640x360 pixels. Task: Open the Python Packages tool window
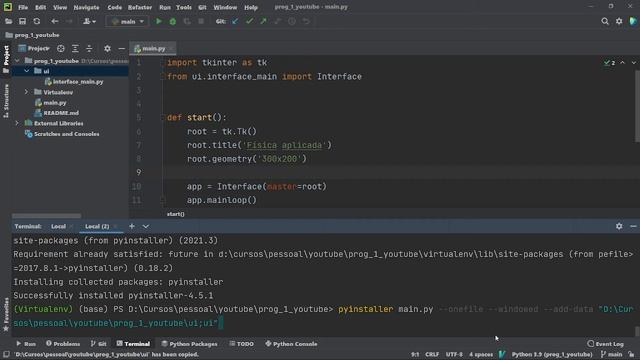tap(189, 344)
